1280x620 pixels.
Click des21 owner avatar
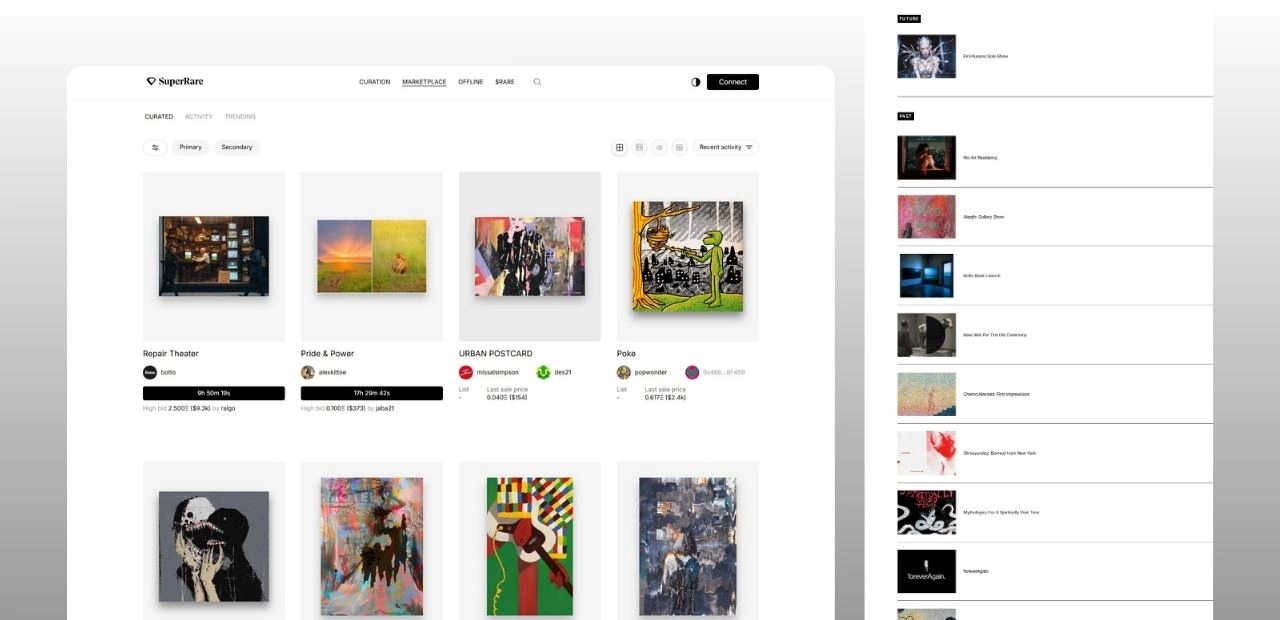pyautogui.click(x=543, y=372)
